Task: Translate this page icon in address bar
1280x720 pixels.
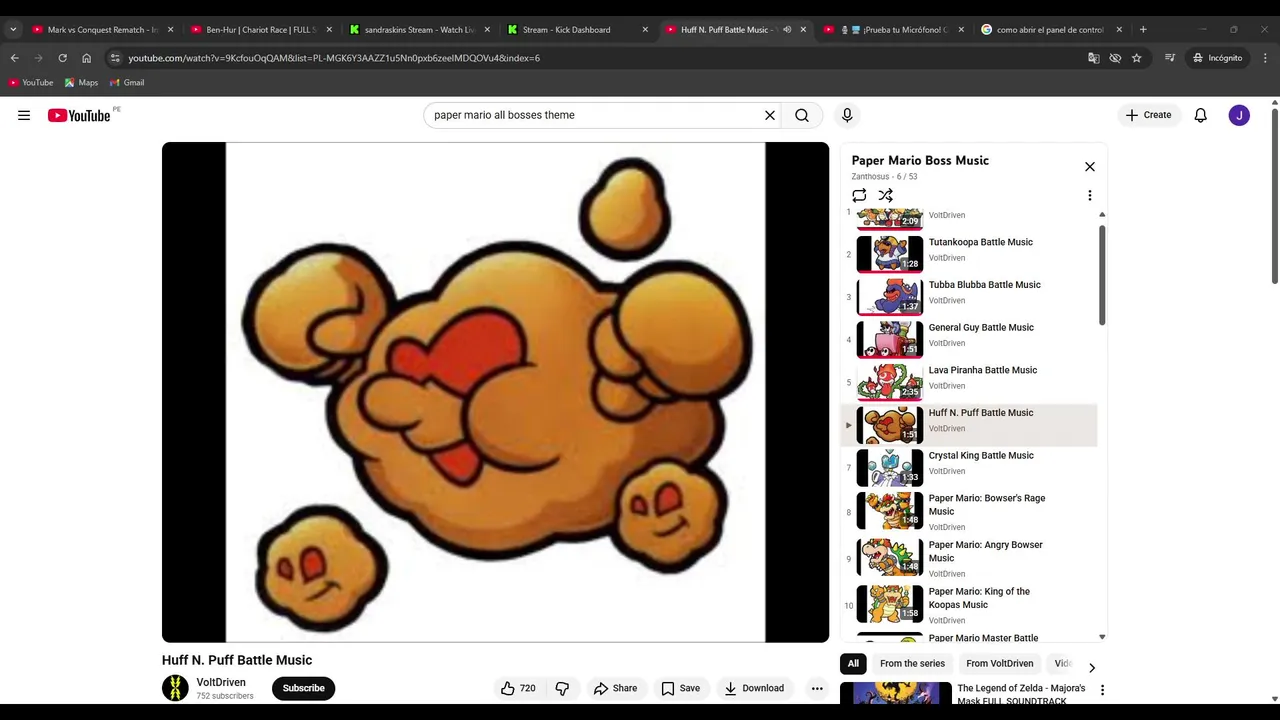Action: coord(1094,58)
